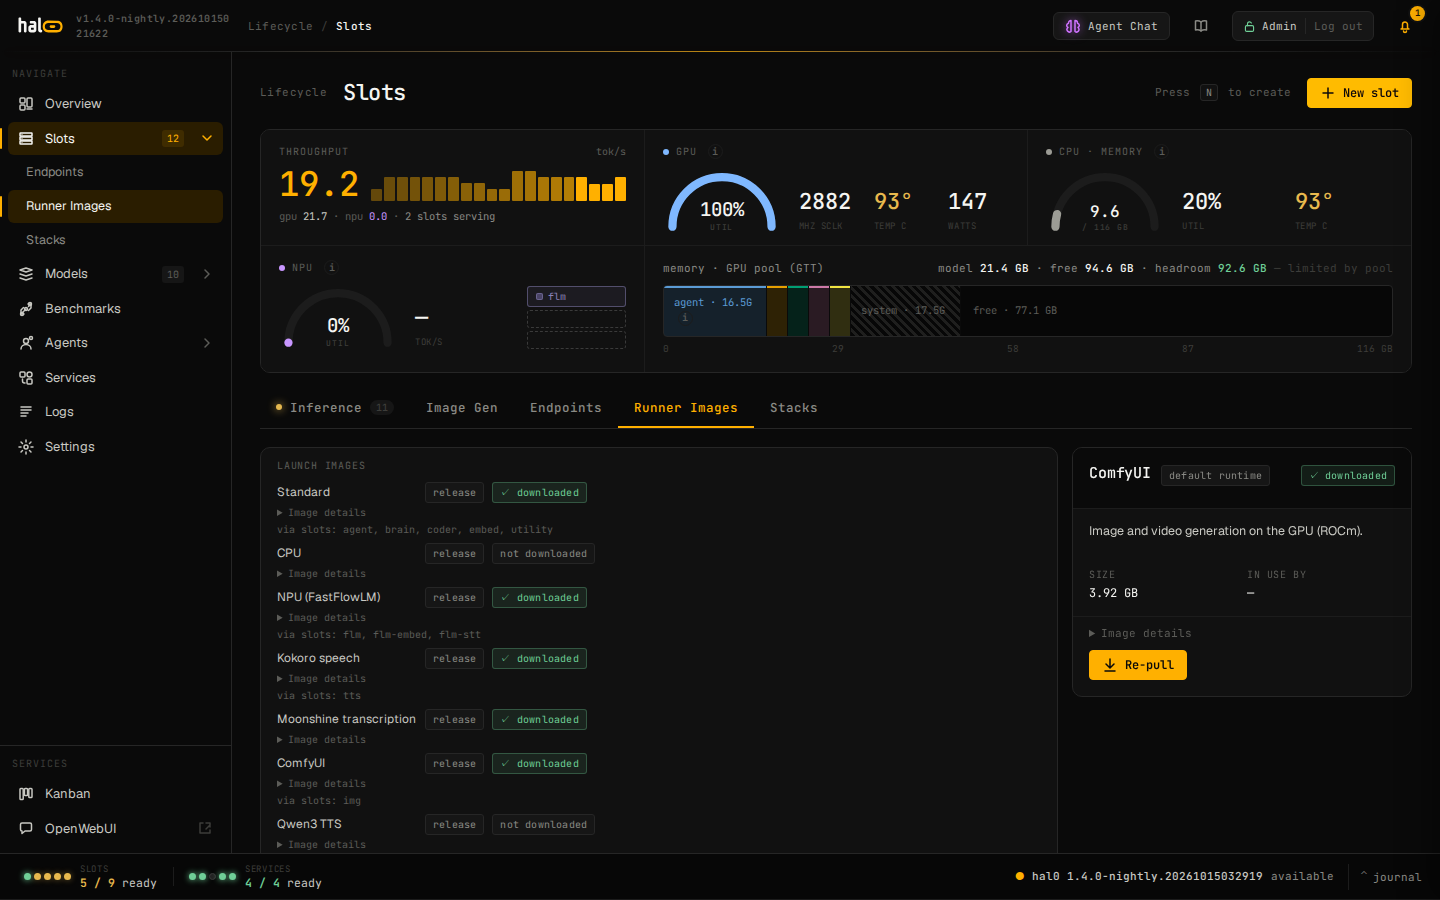1440x900 pixels.
Task: Create a New slot
Action: tap(1359, 93)
